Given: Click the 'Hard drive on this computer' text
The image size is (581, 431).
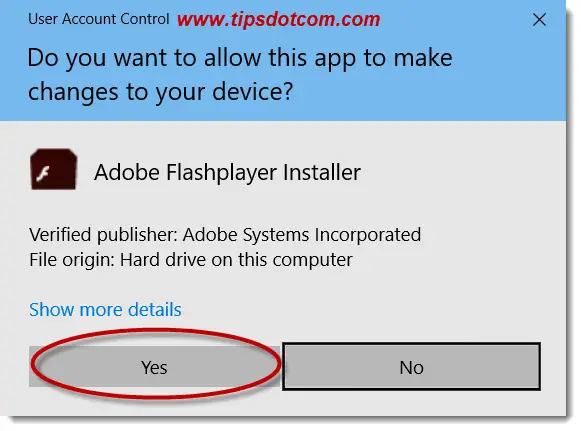Looking at the screenshot, I should [236, 259].
